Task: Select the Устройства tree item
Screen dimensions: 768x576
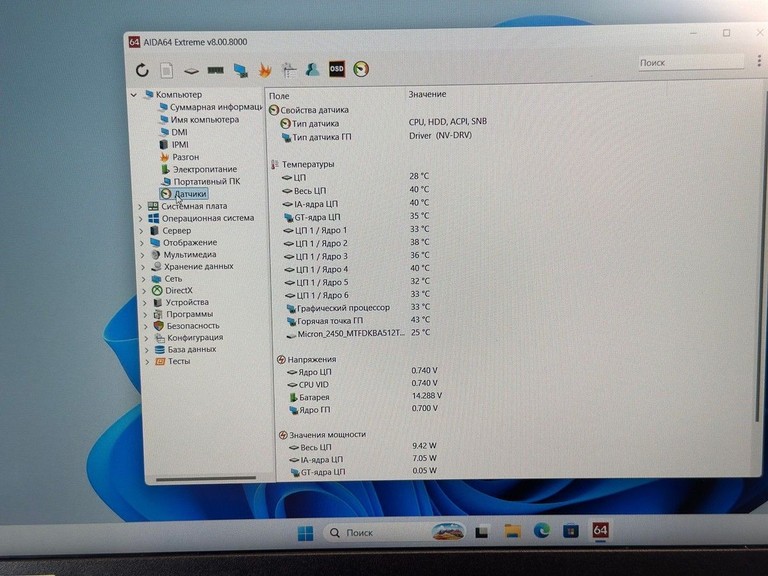Action: (x=181, y=303)
